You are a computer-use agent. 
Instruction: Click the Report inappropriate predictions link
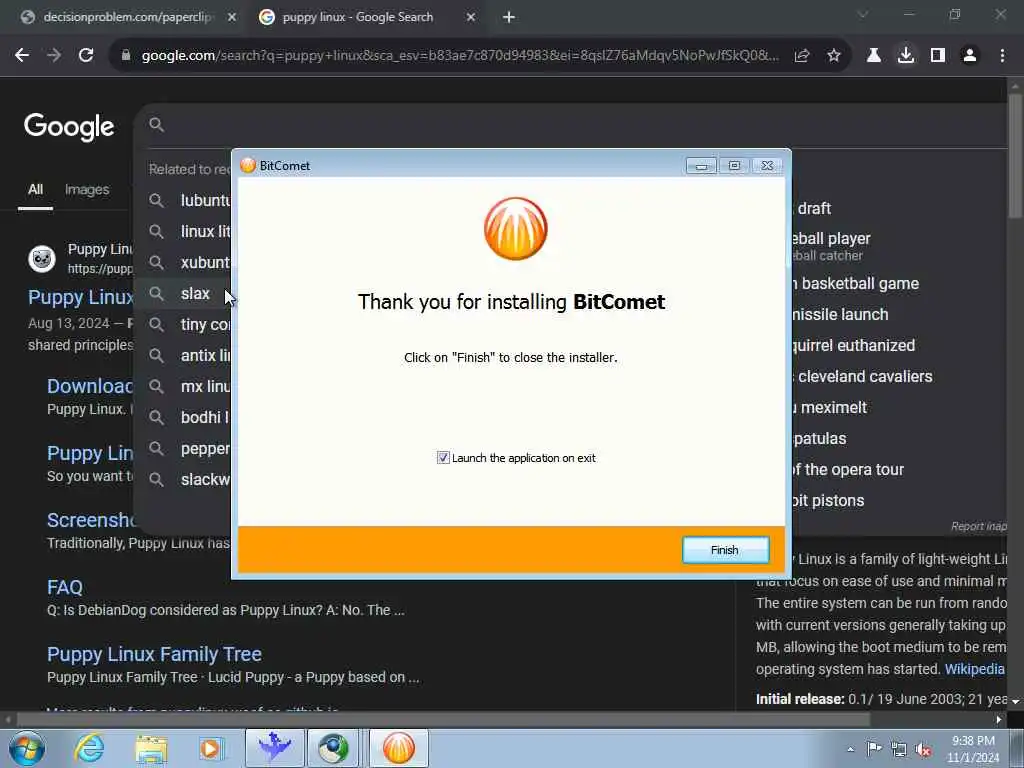click(978, 526)
